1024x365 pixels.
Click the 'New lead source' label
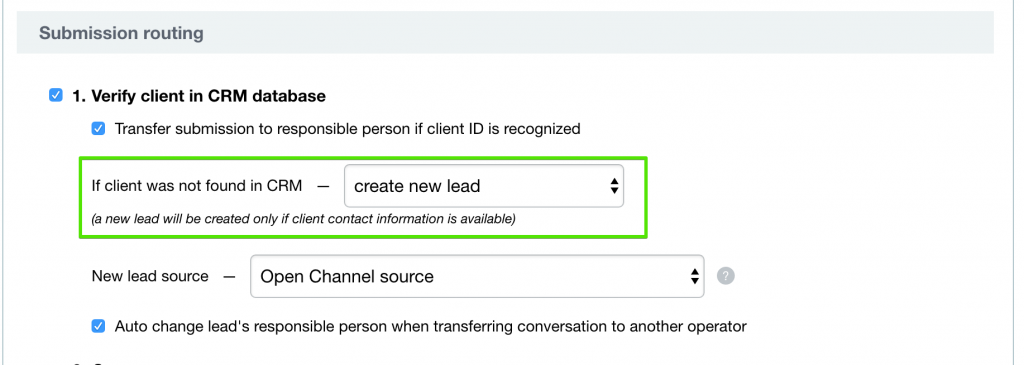[x=150, y=276]
